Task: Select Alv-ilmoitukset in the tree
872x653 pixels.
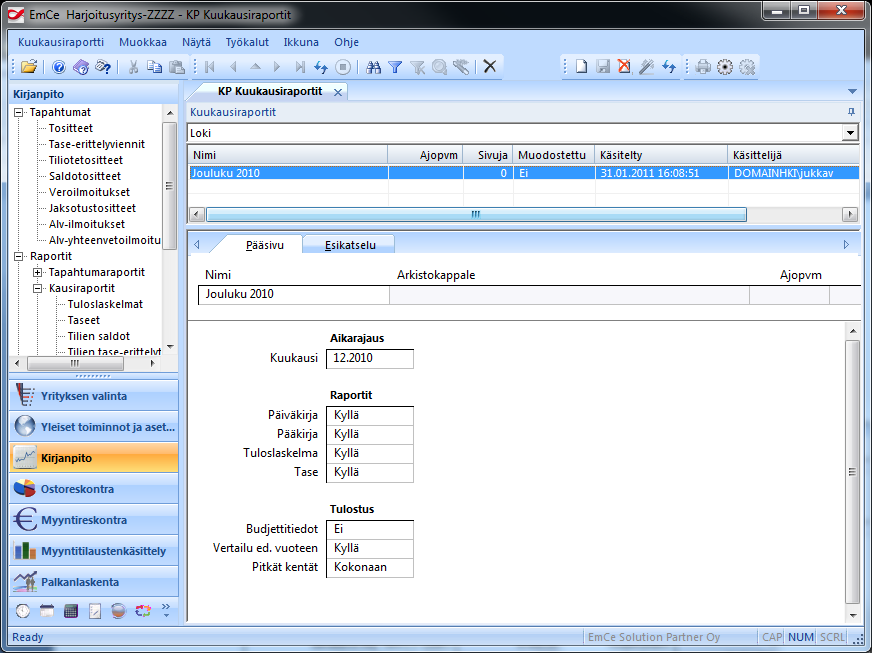Action: pyautogui.click(x=87, y=225)
